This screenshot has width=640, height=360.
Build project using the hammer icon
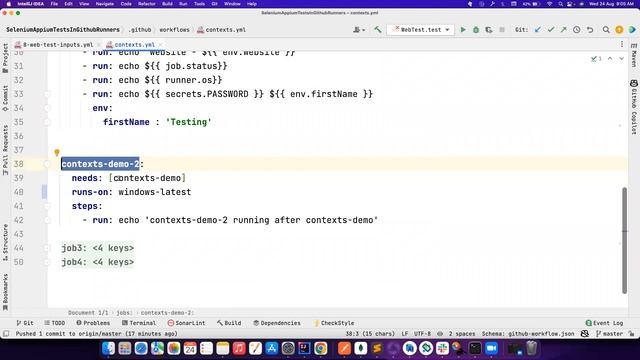point(378,29)
